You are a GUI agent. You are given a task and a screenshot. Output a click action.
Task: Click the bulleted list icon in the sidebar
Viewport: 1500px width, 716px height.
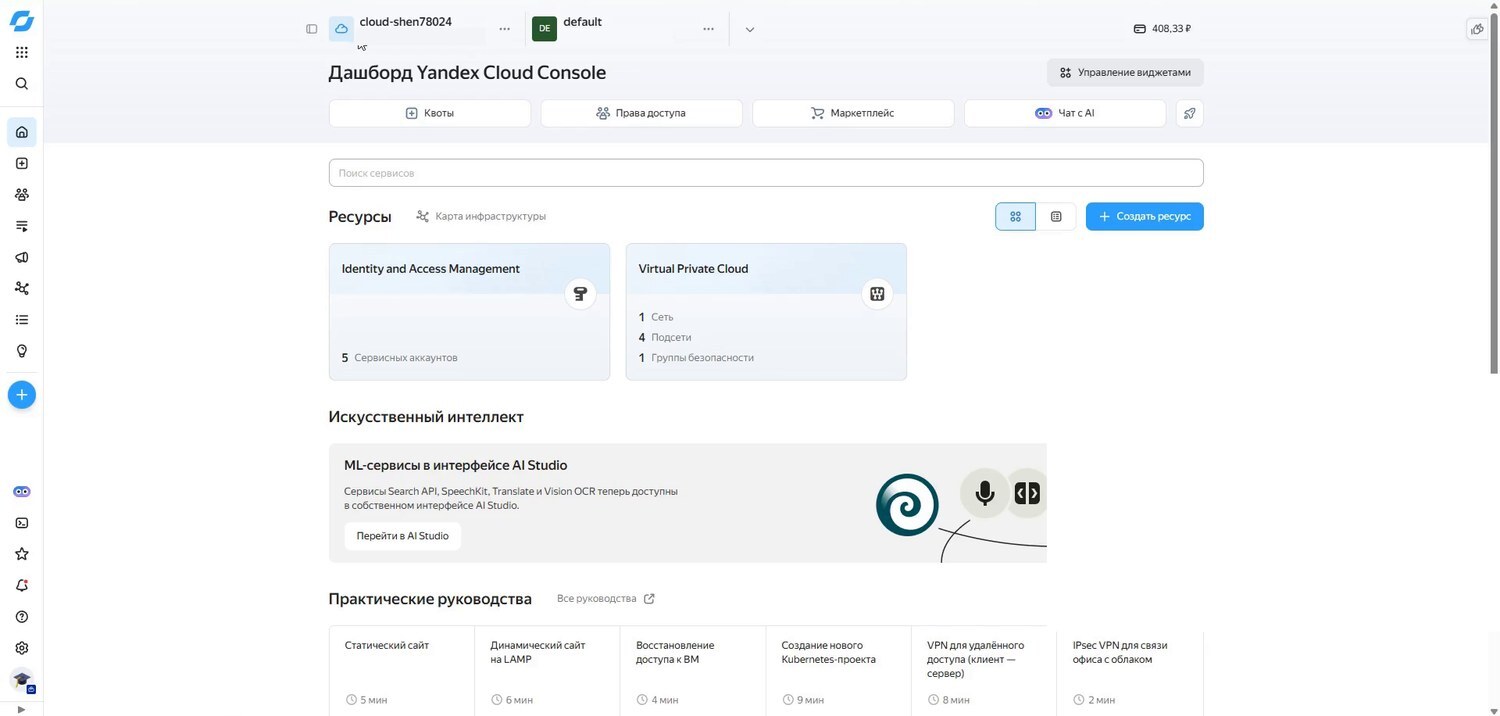(22, 320)
